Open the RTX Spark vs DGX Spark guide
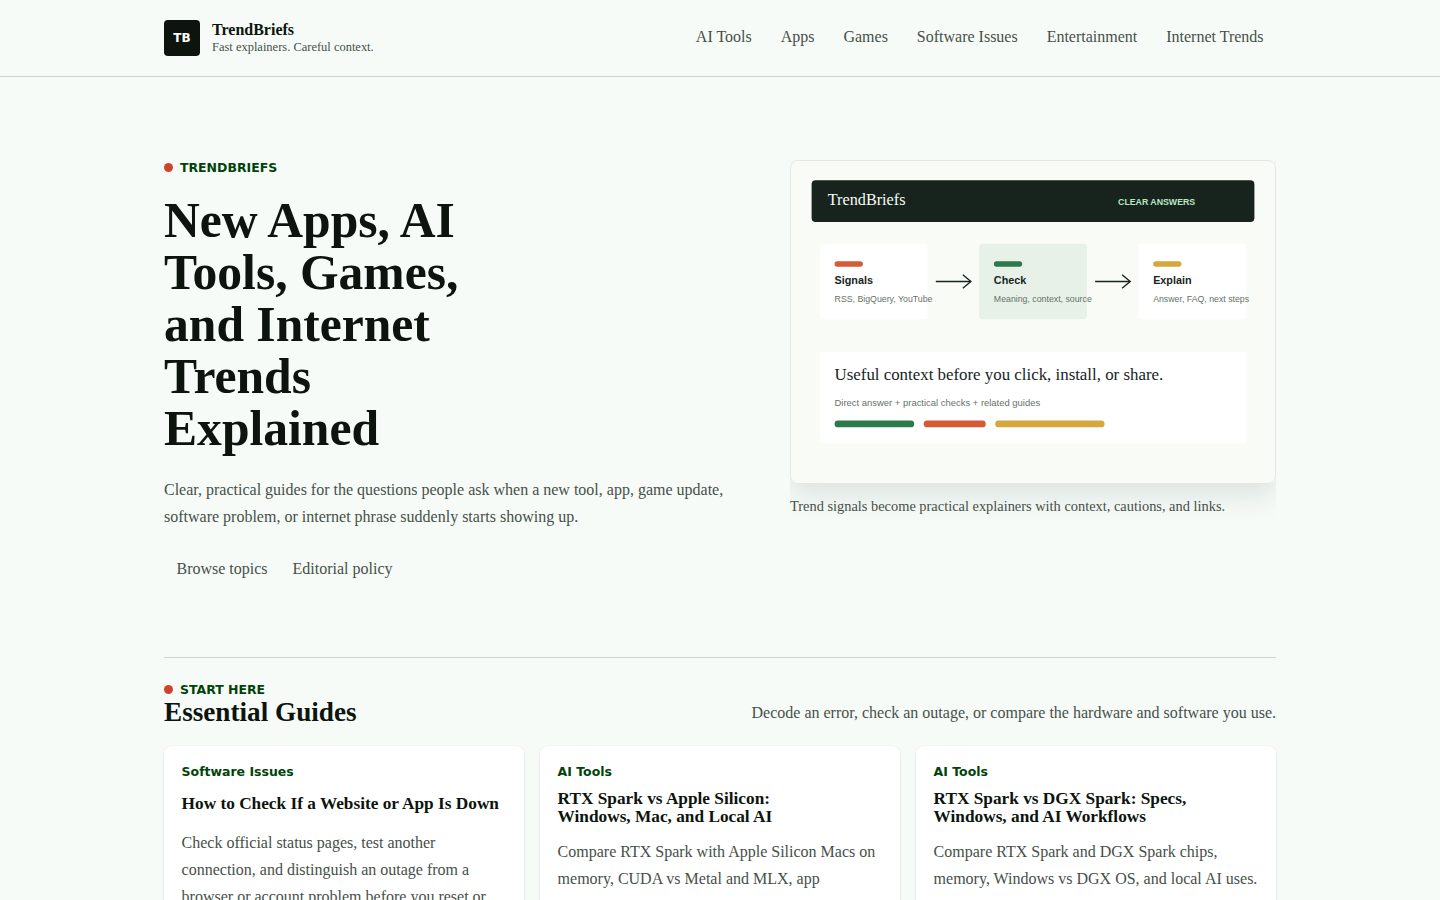The width and height of the screenshot is (1440, 900). coord(1060,808)
